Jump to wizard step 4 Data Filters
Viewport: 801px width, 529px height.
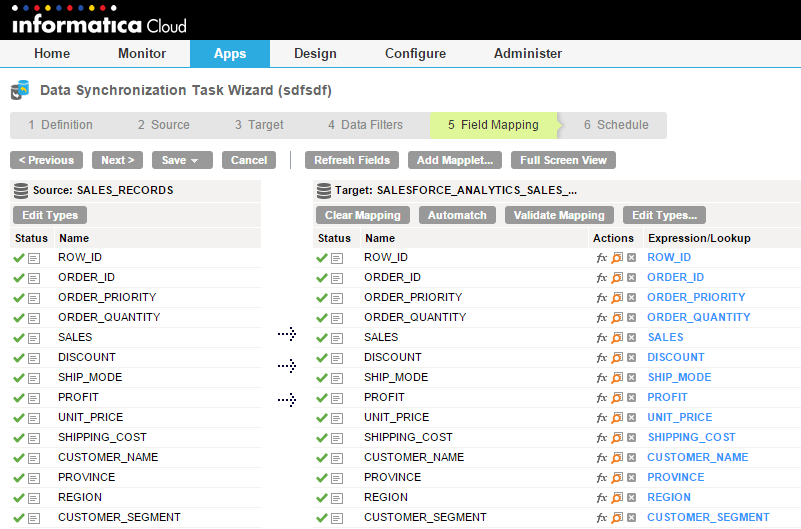coord(365,125)
